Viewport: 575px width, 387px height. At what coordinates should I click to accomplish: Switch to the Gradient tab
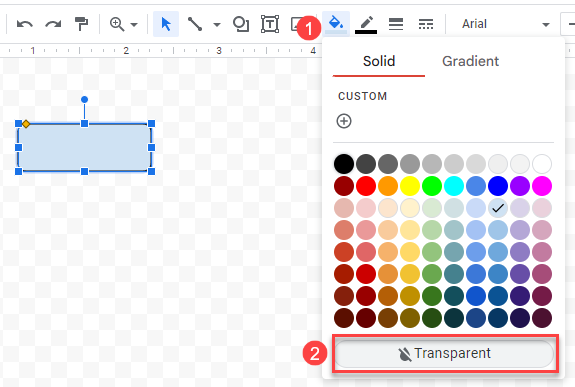470,61
